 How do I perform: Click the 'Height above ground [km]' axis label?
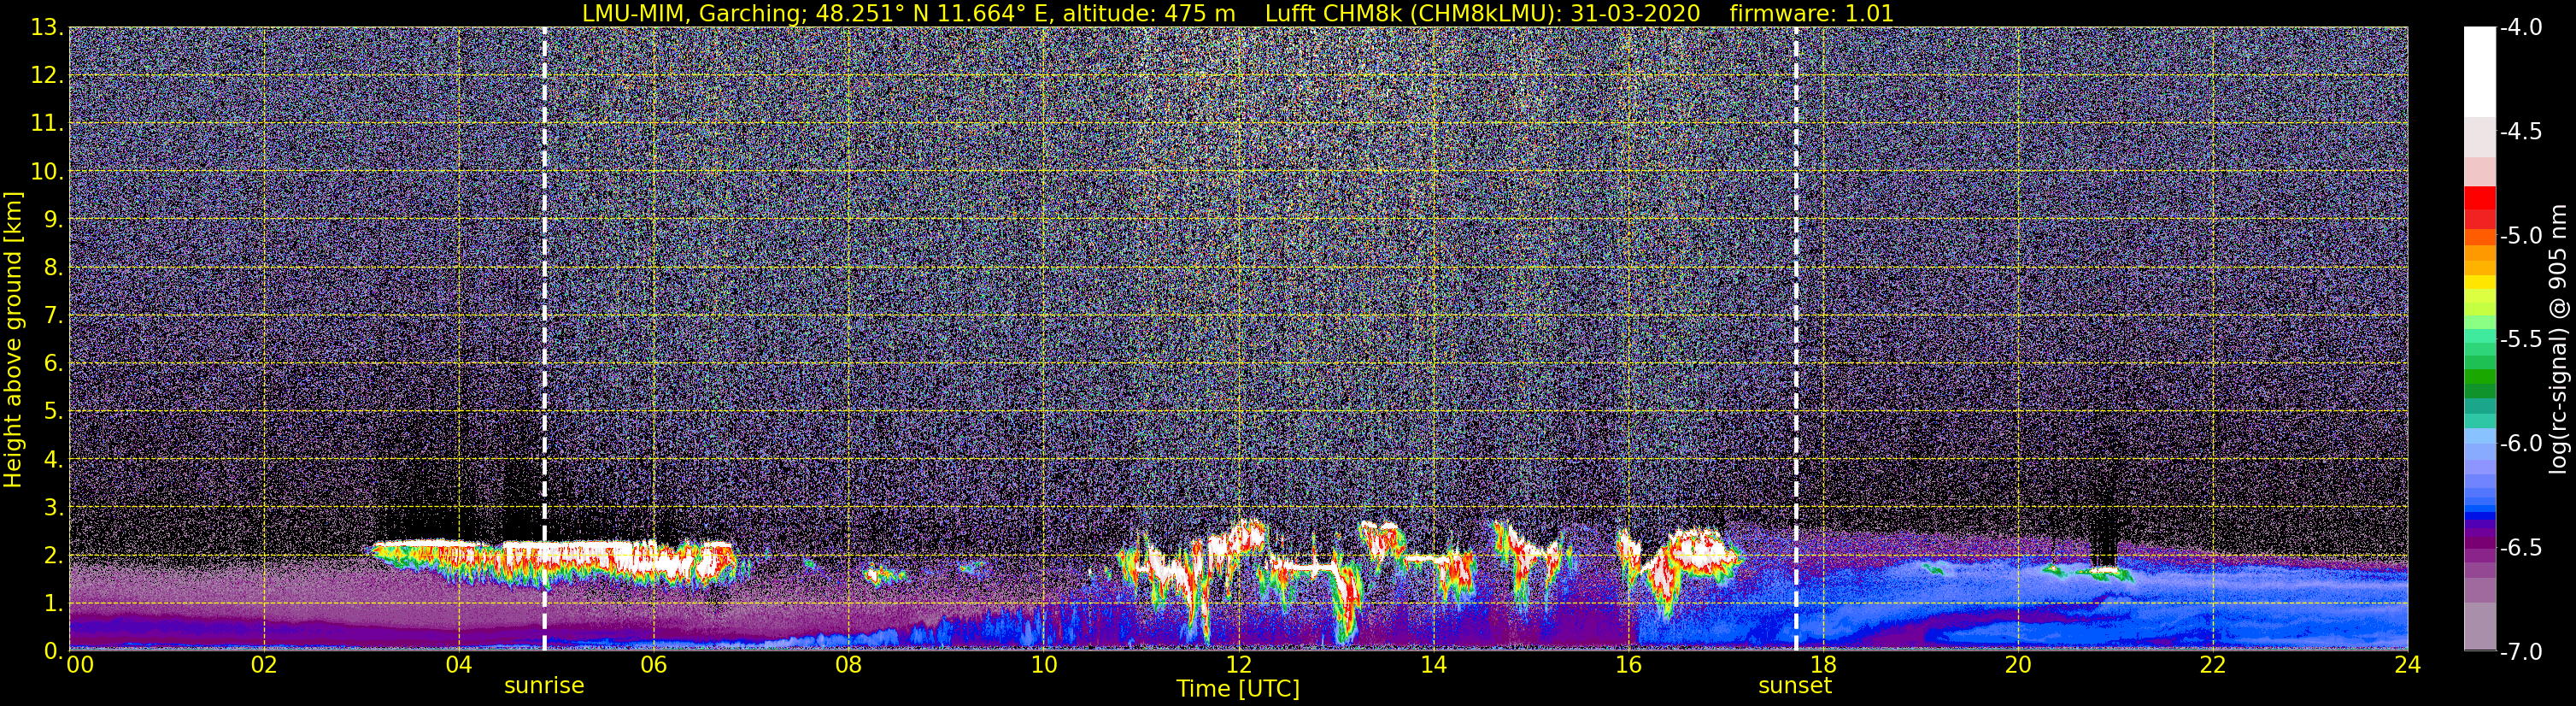tap(13, 340)
